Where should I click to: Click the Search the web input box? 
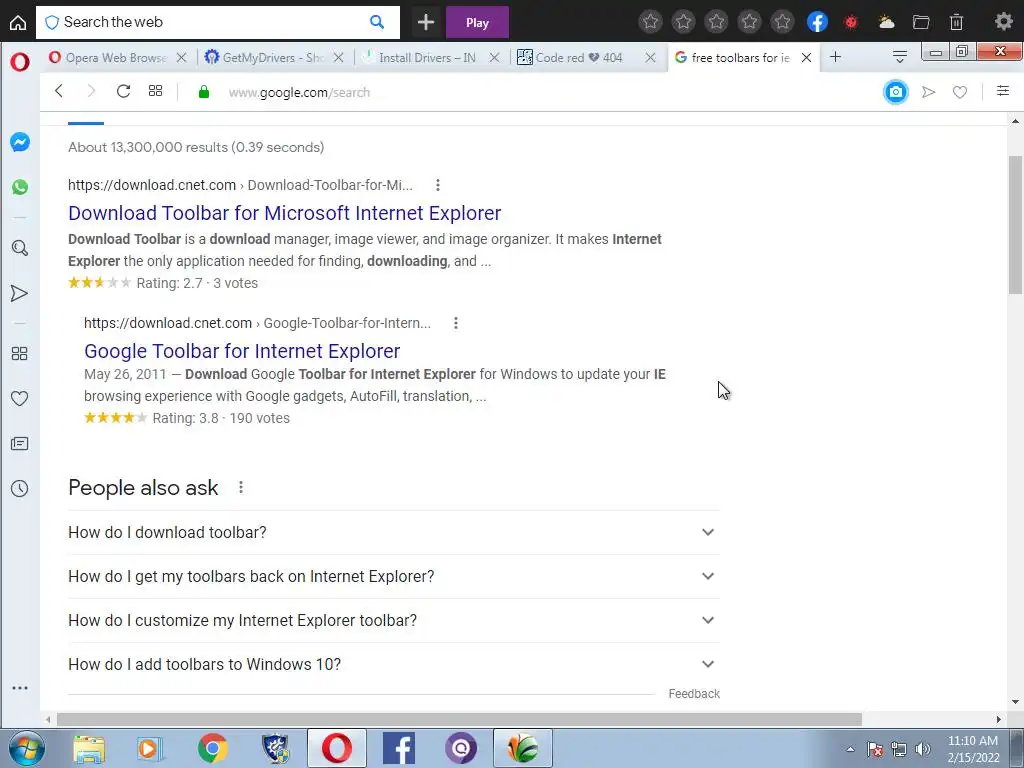[x=216, y=22]
